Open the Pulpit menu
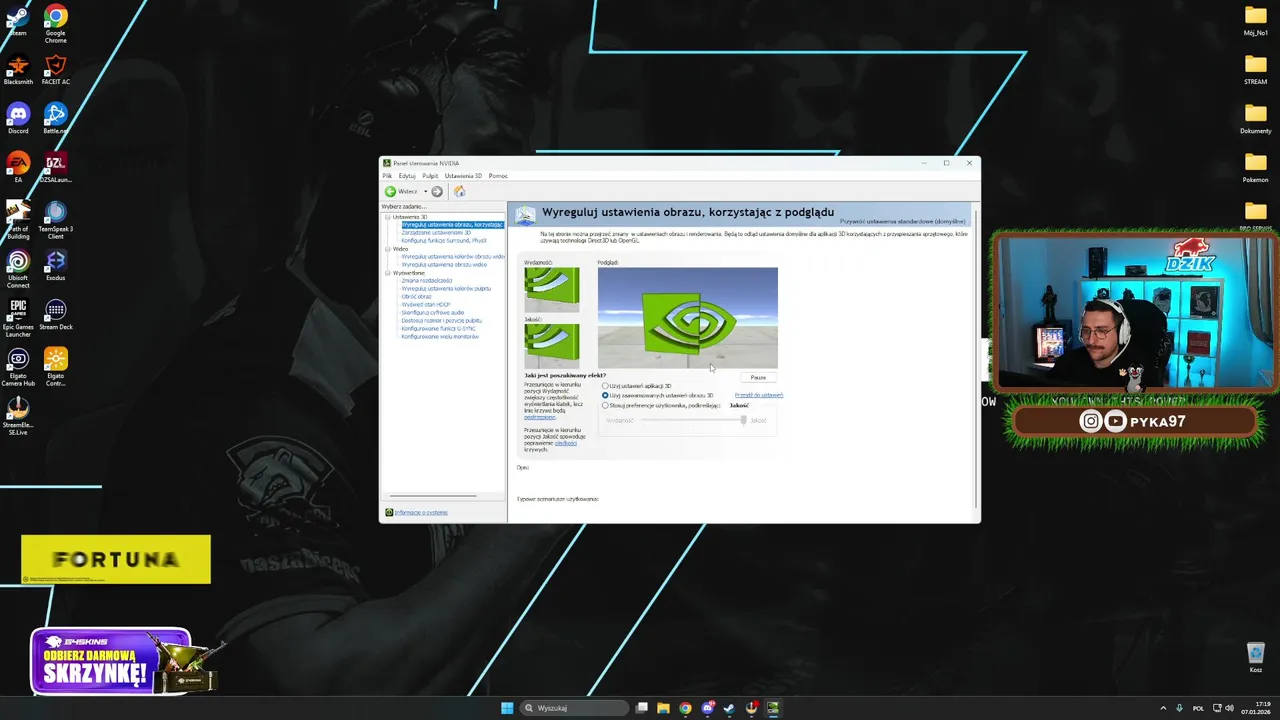This screenshot has width=1280, height=720. click(x=430, y=176)
